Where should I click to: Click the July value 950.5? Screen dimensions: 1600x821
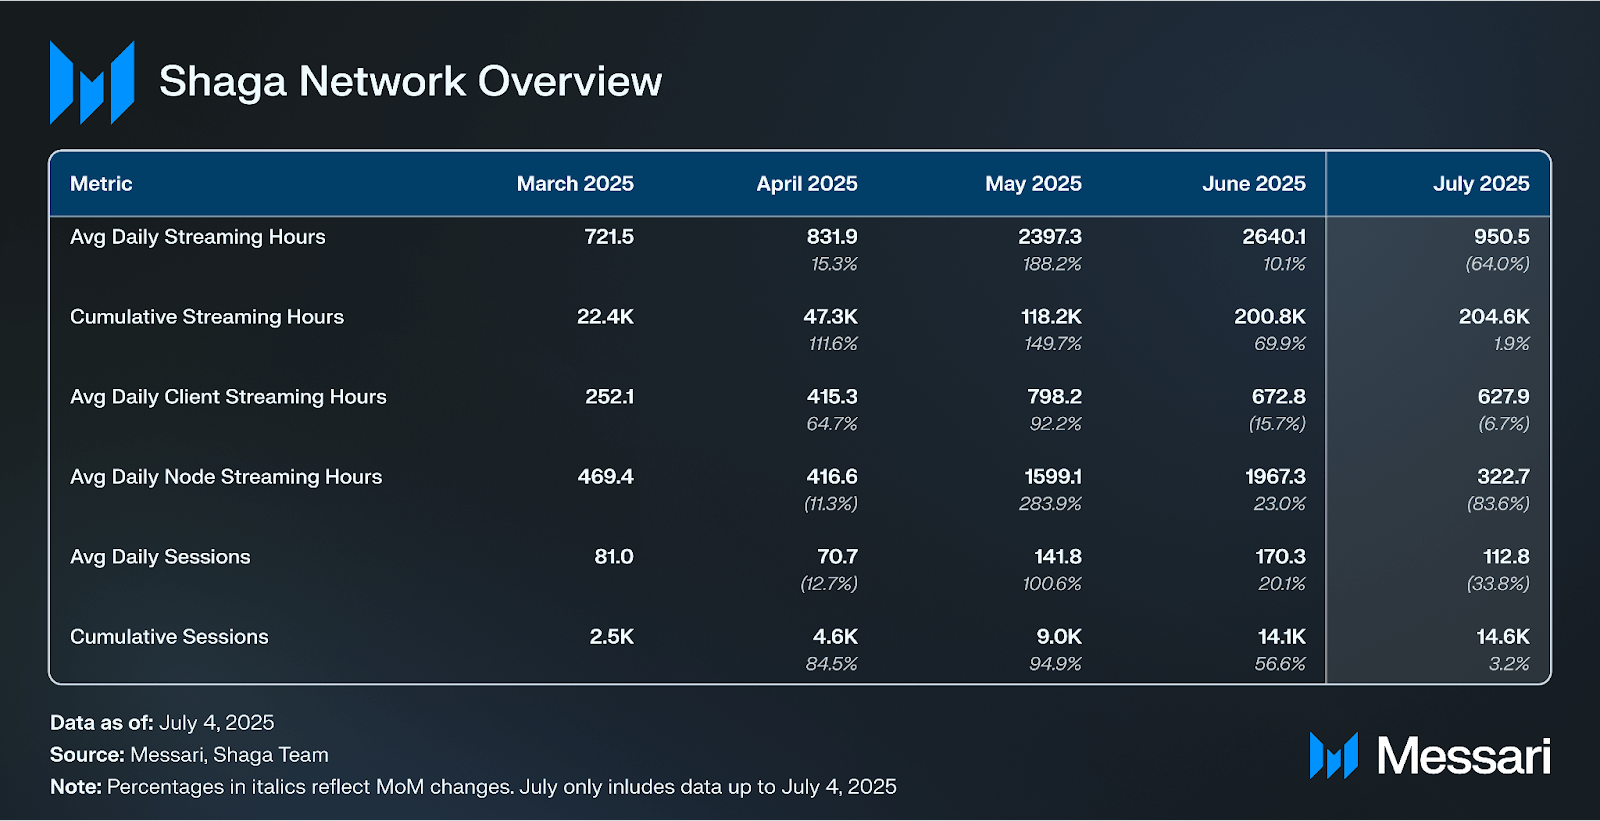click(1502, 237)
